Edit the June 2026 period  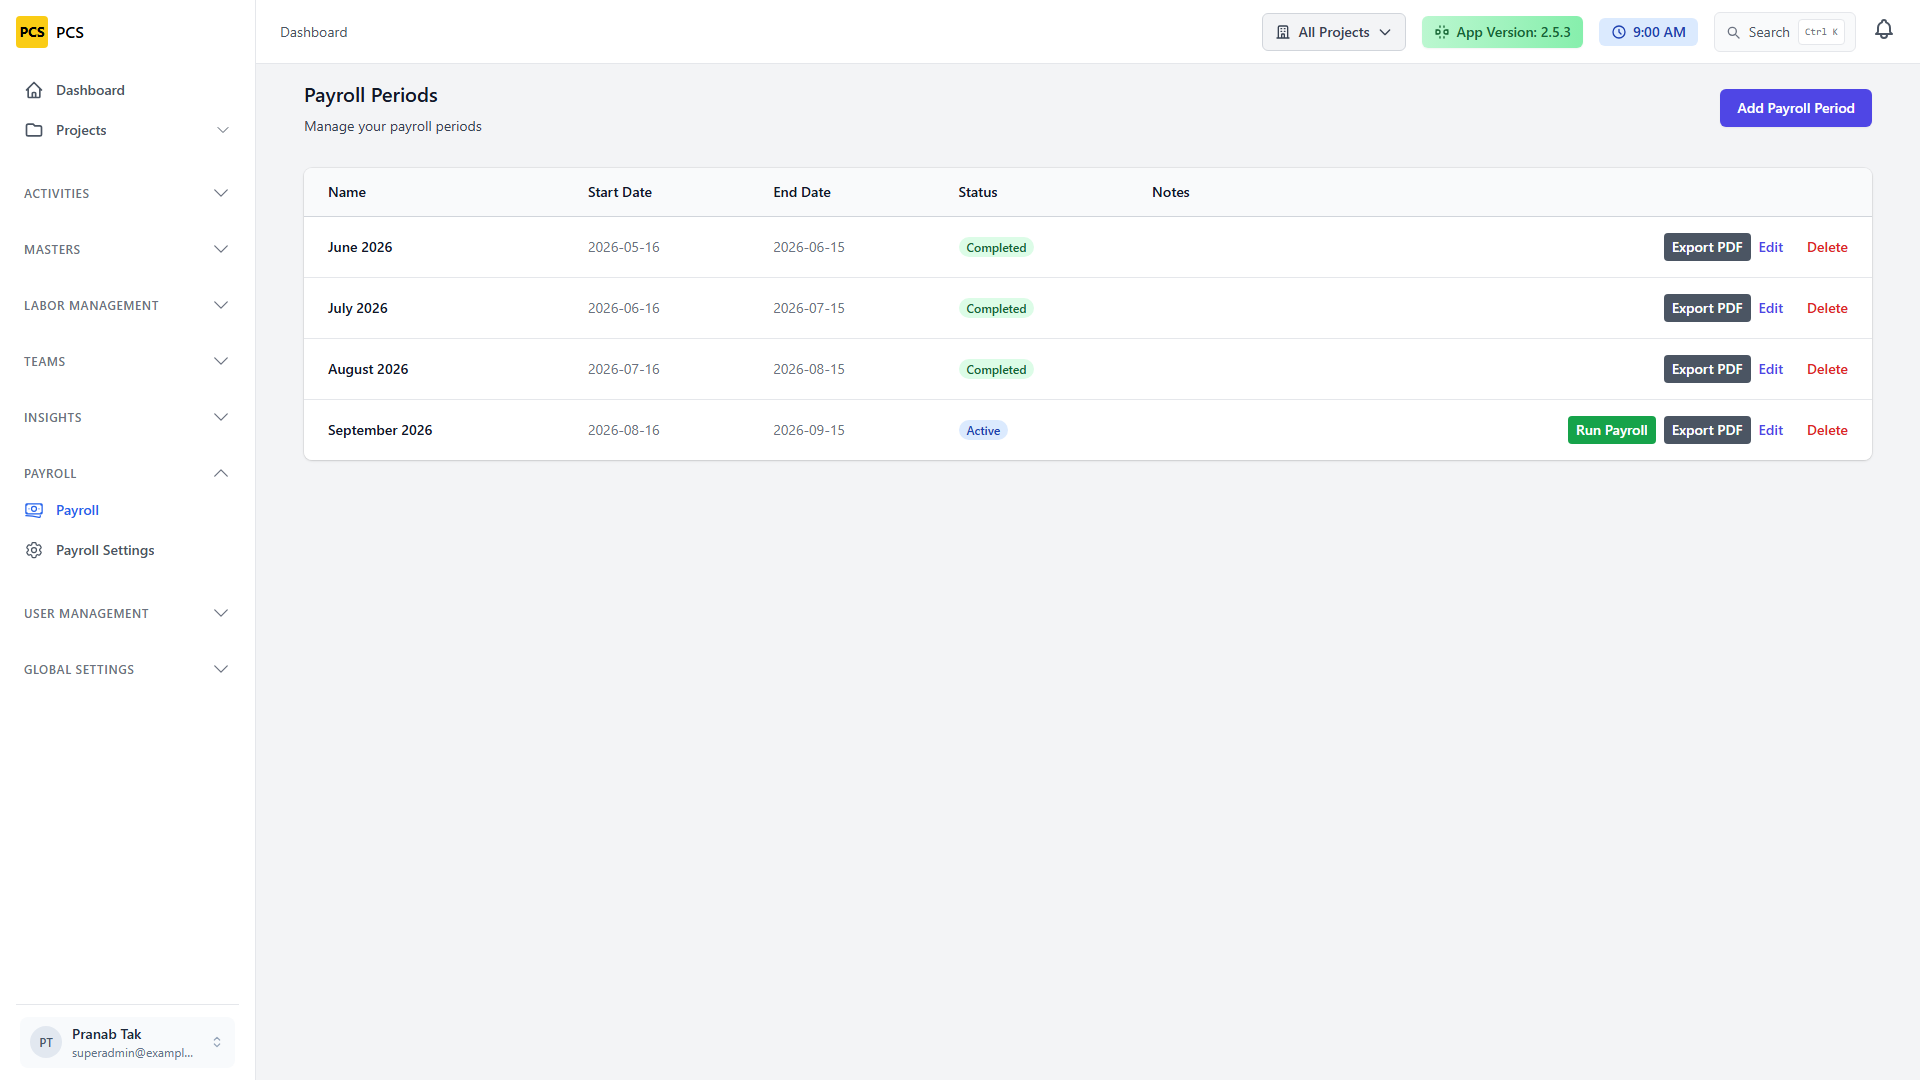pos(1770,247)
